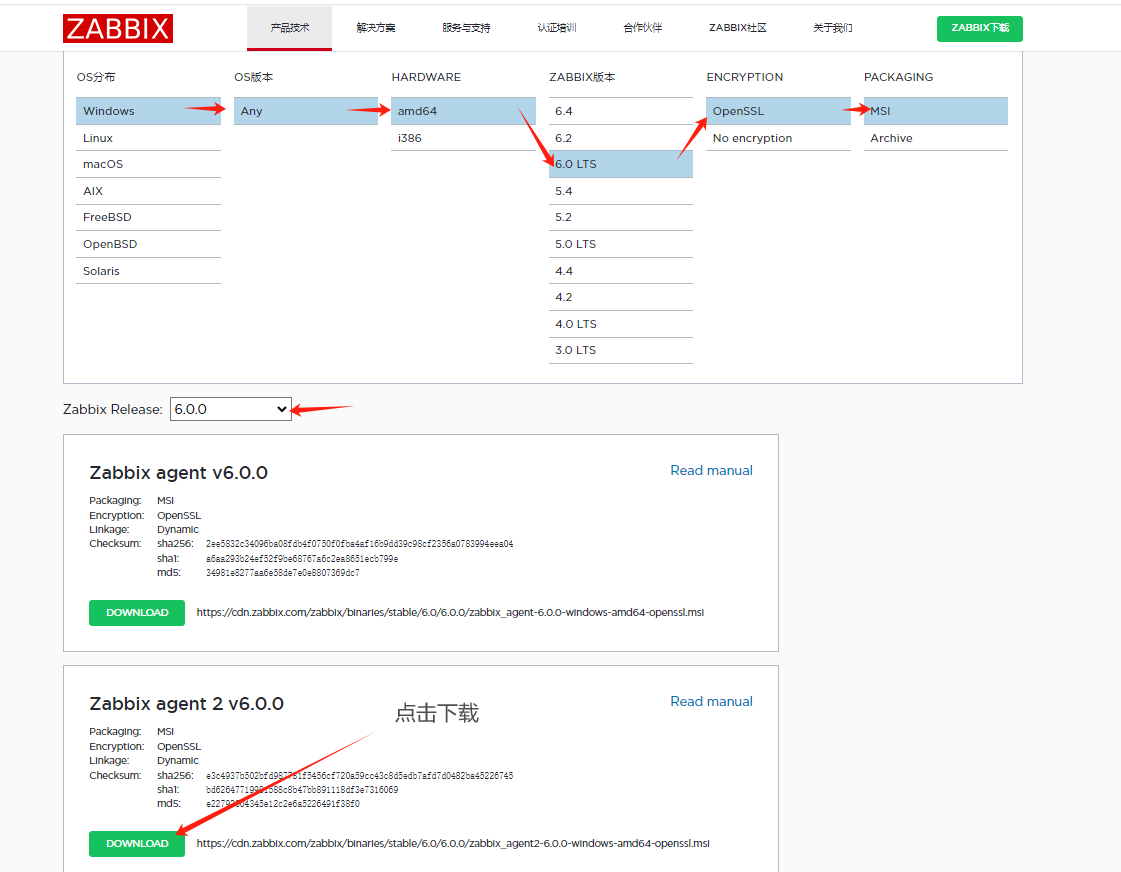1121x872 pixels.
Task: Select MSI packaging
Action: [936, 111]
